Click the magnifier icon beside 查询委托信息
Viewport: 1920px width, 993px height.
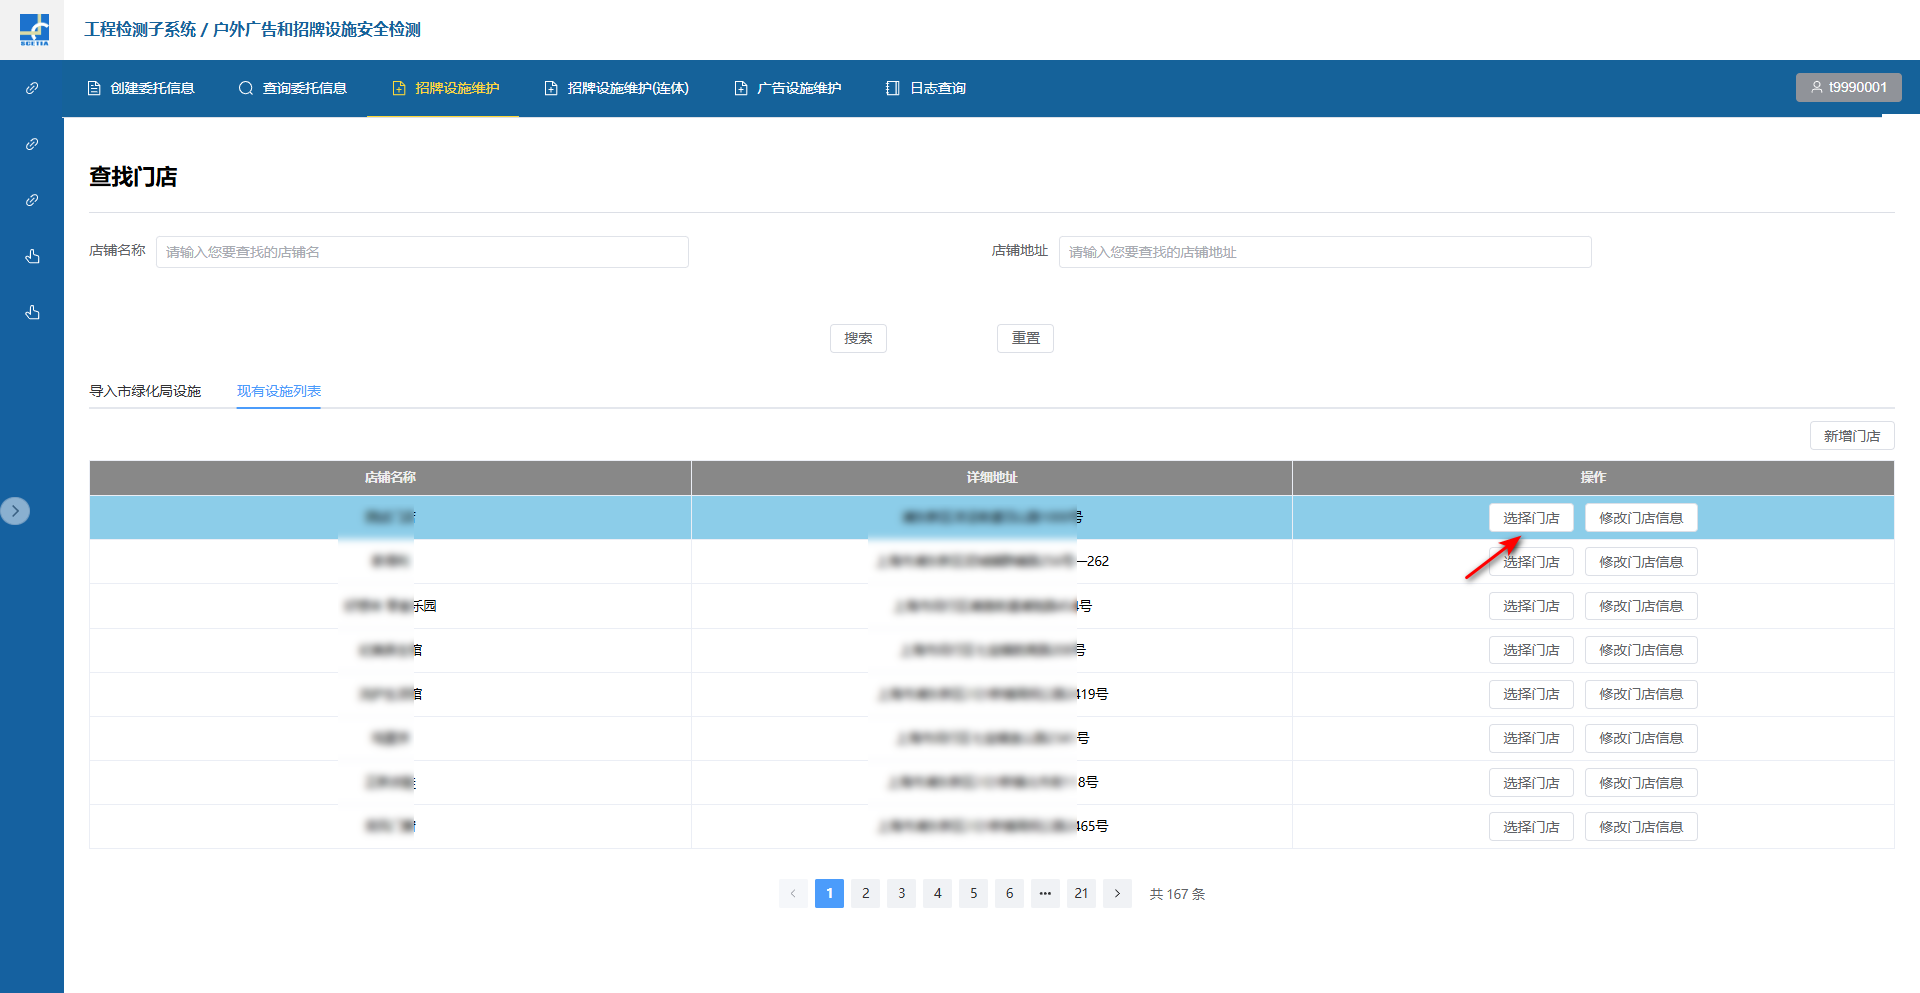click(246, 88)
